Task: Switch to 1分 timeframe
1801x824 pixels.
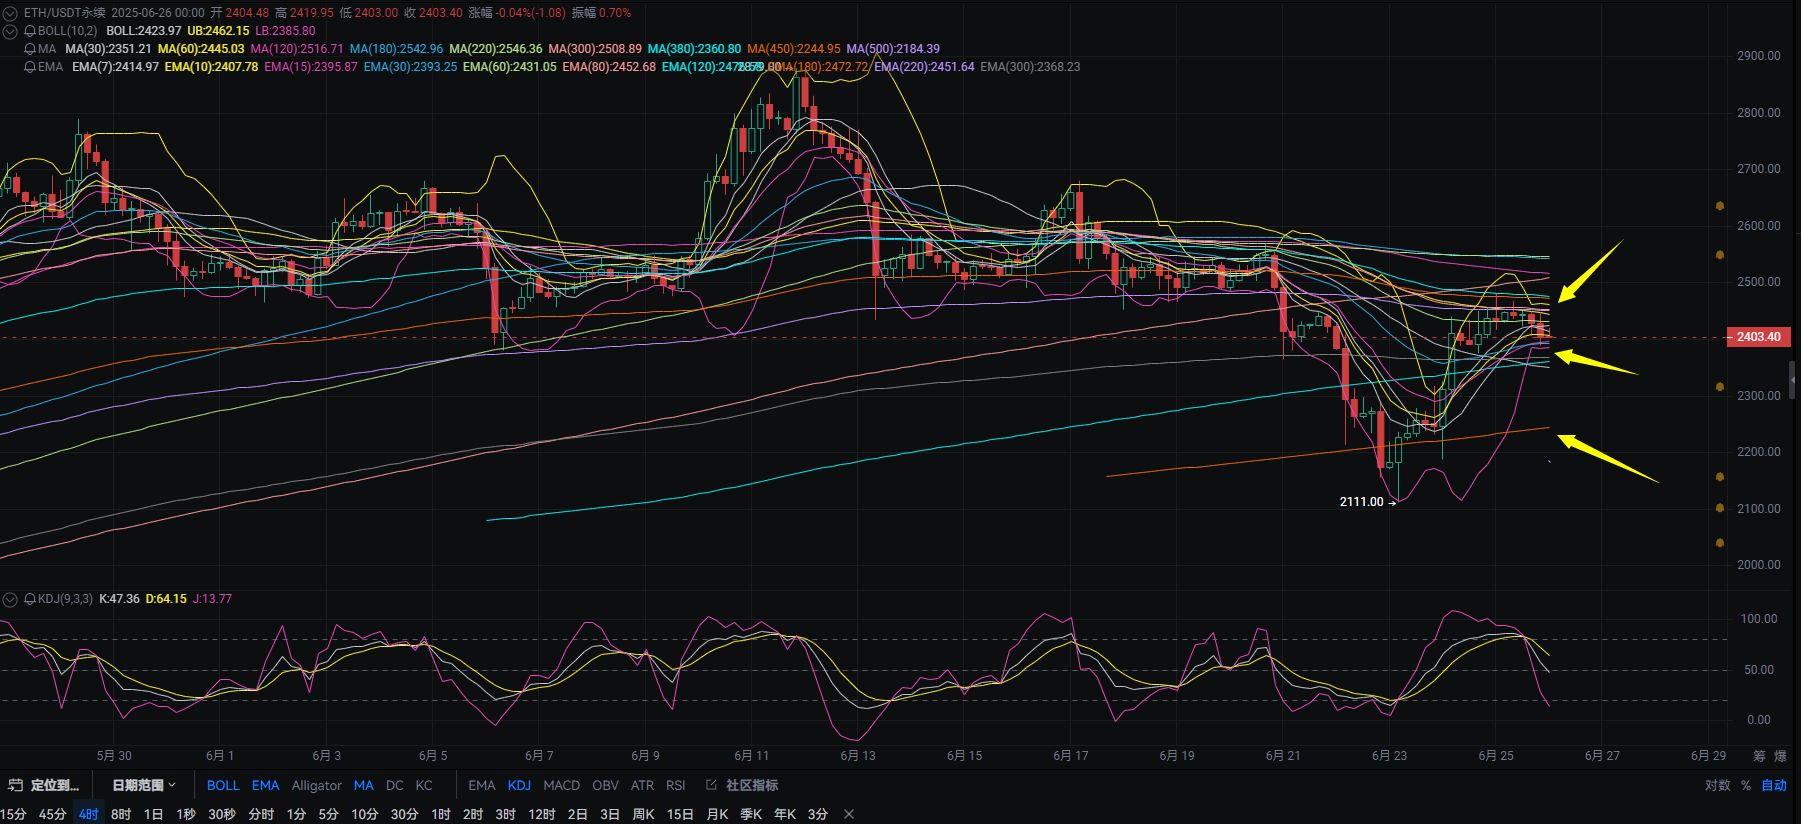Action: pos(296,814)
